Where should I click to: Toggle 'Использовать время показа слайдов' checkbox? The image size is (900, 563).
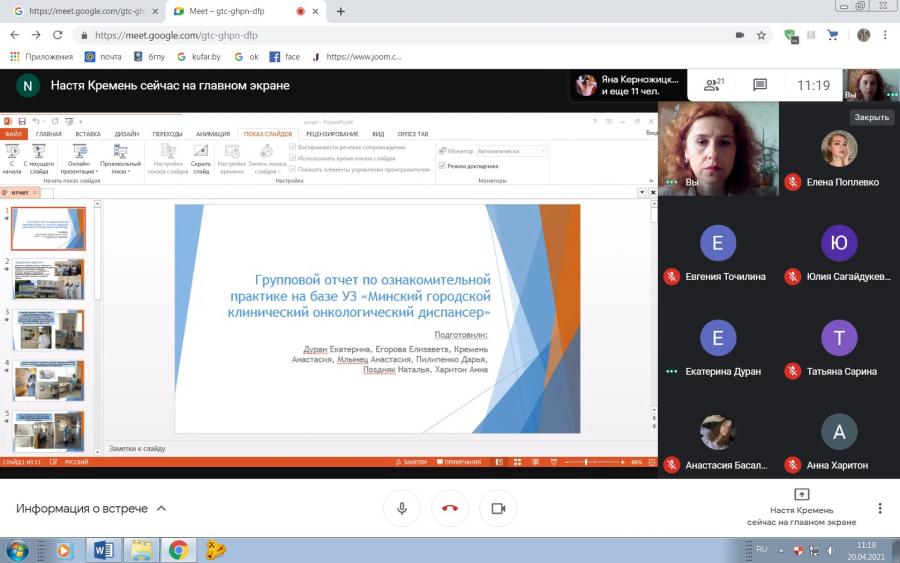click(x=293, y=158)
